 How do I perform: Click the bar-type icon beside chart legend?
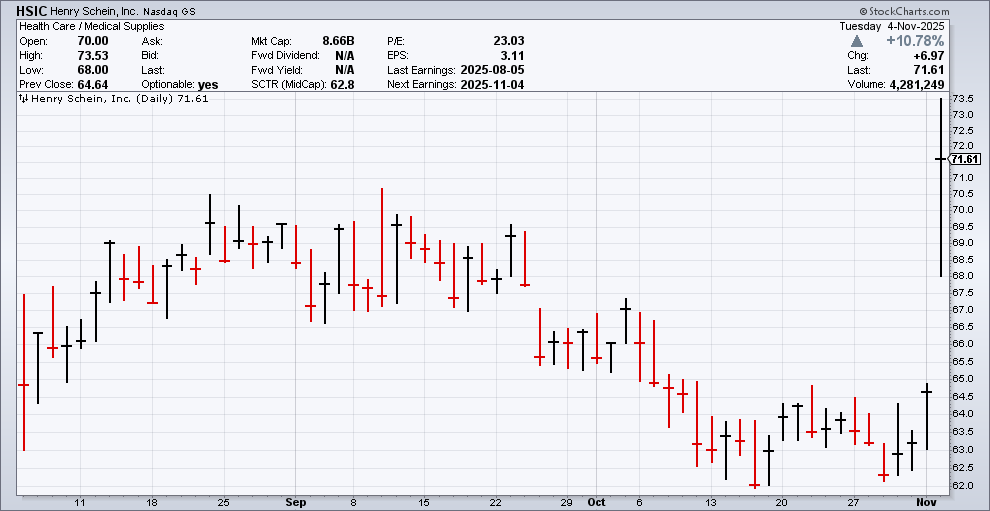click(23, 99)
